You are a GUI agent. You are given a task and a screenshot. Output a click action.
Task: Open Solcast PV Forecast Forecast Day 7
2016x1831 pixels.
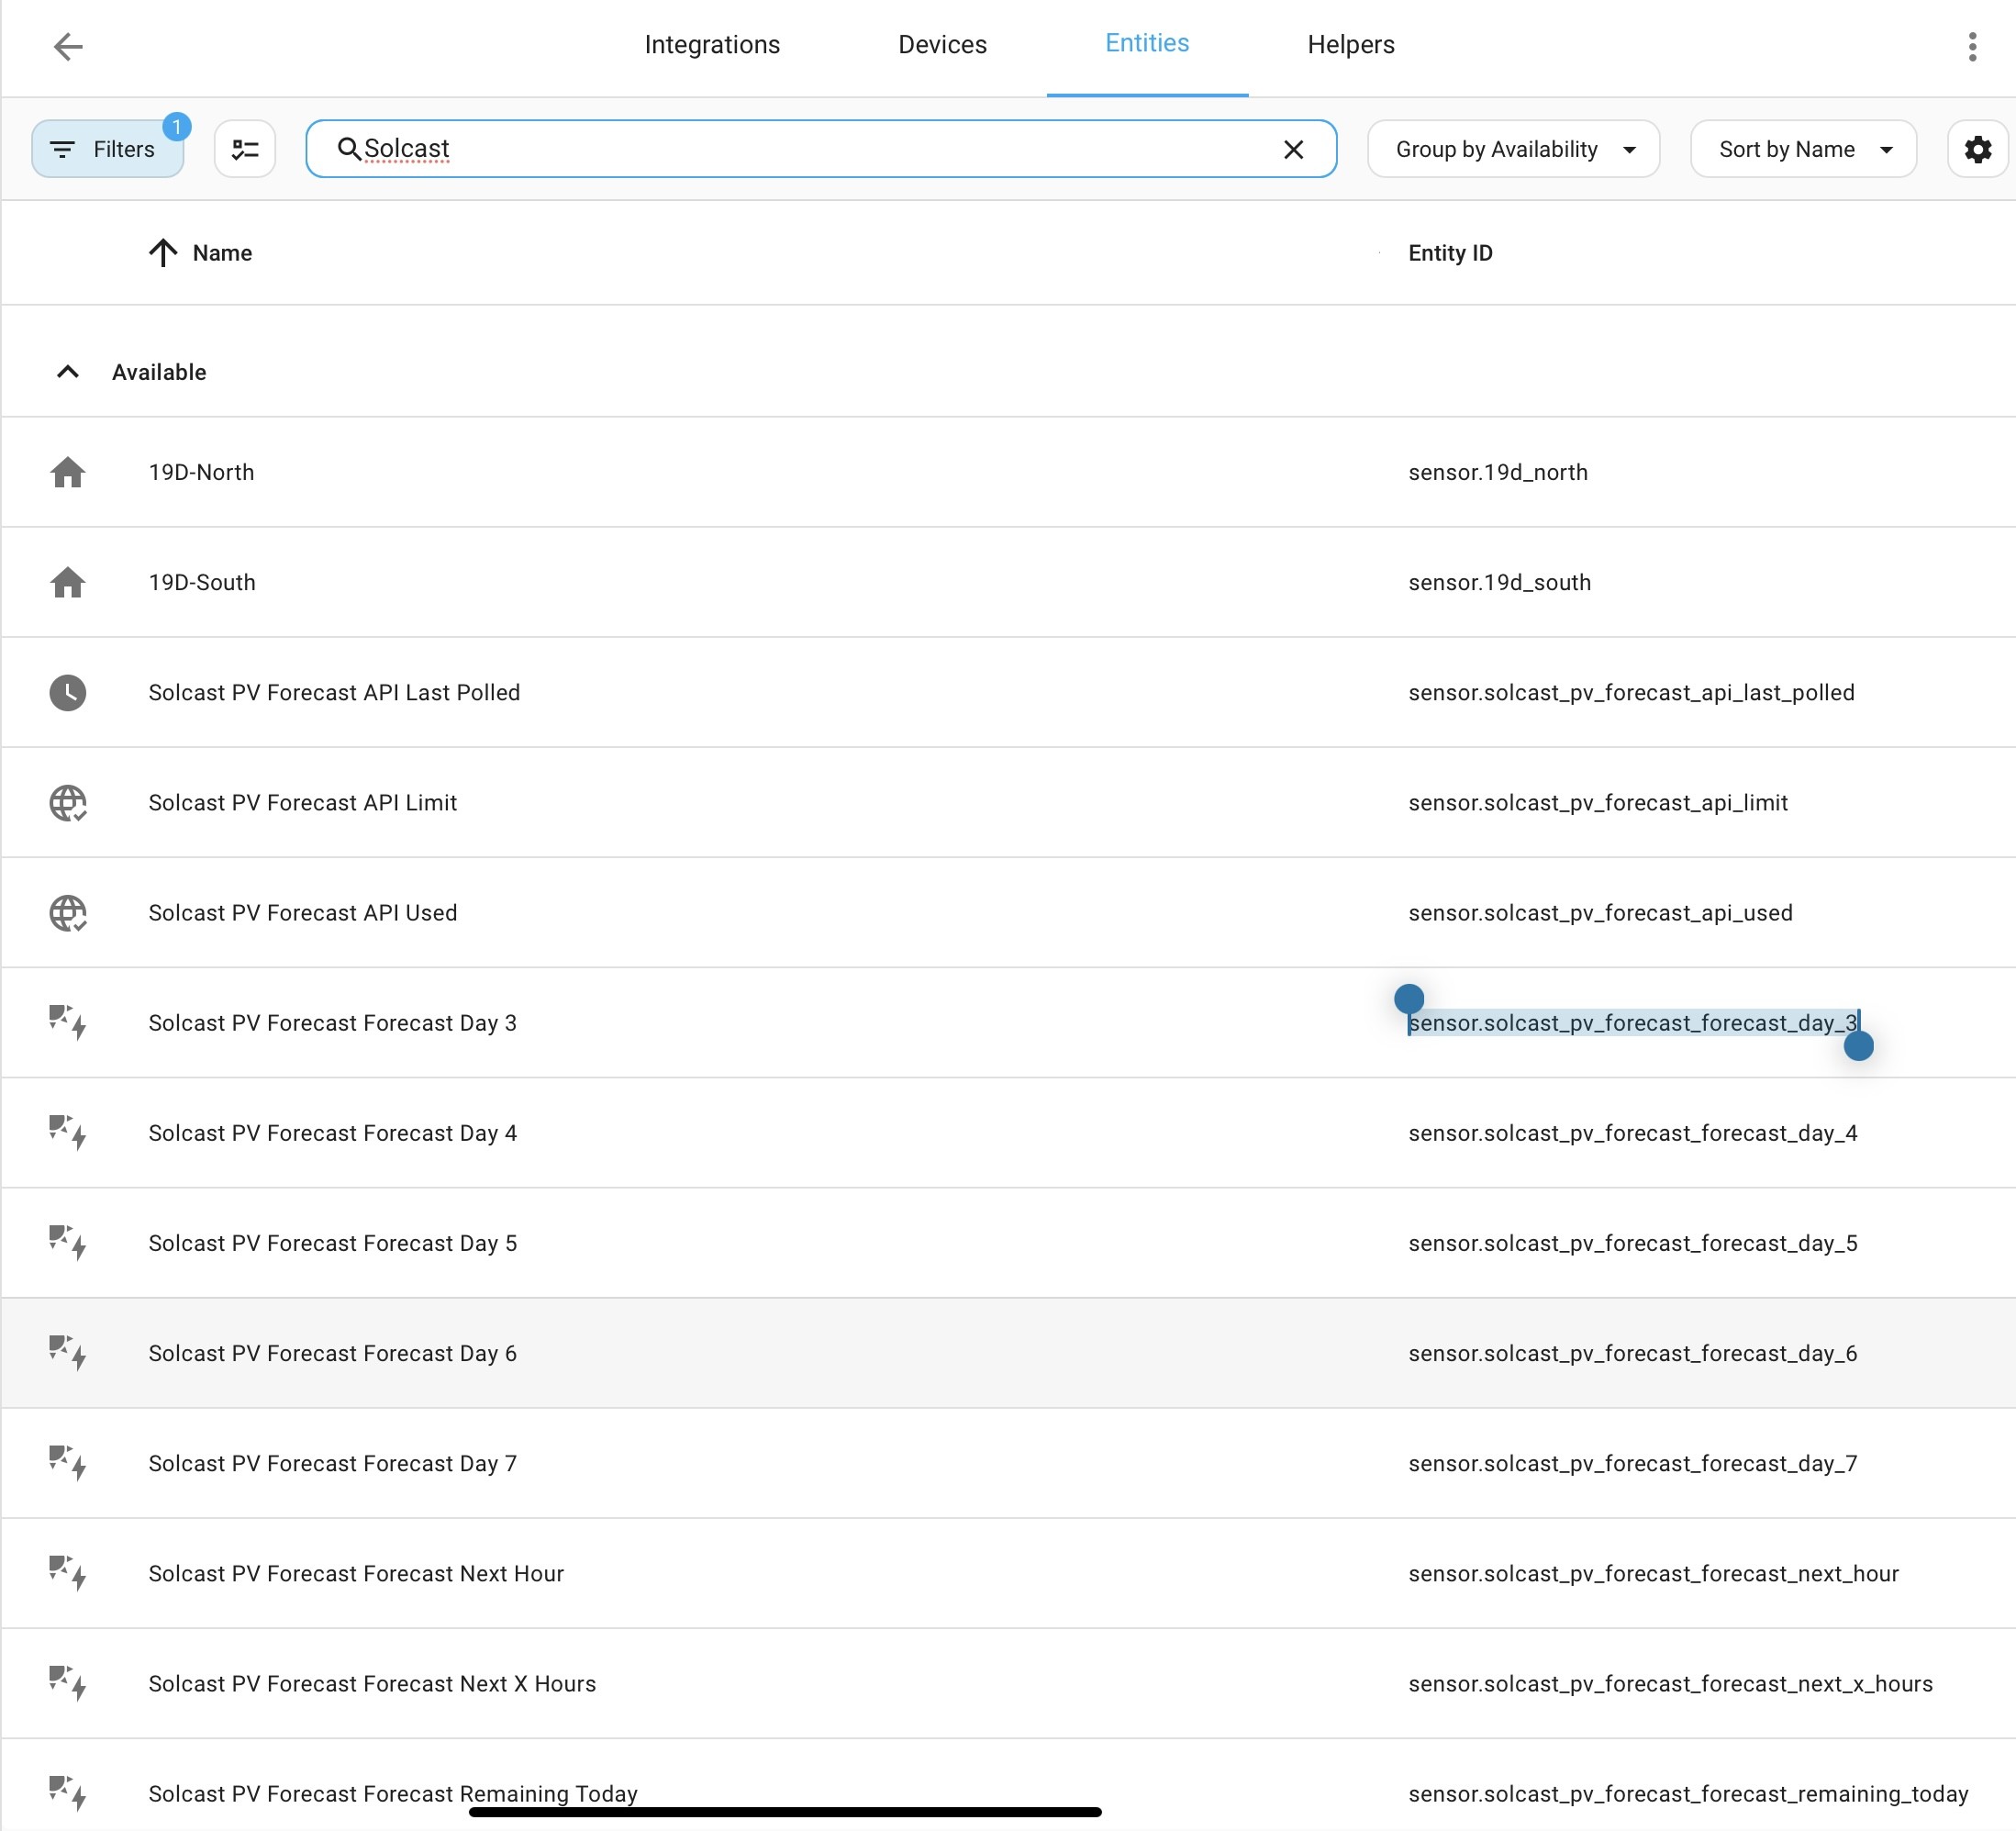[x=333, y=1462]
